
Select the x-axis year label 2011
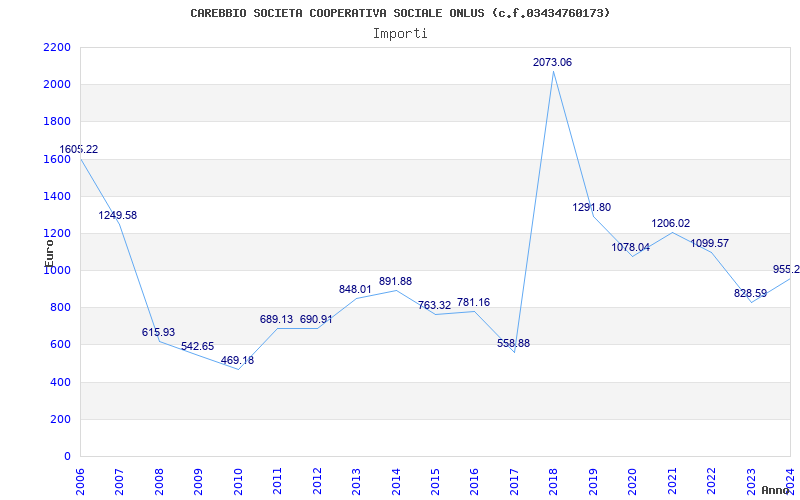click(x=278, y=481)
